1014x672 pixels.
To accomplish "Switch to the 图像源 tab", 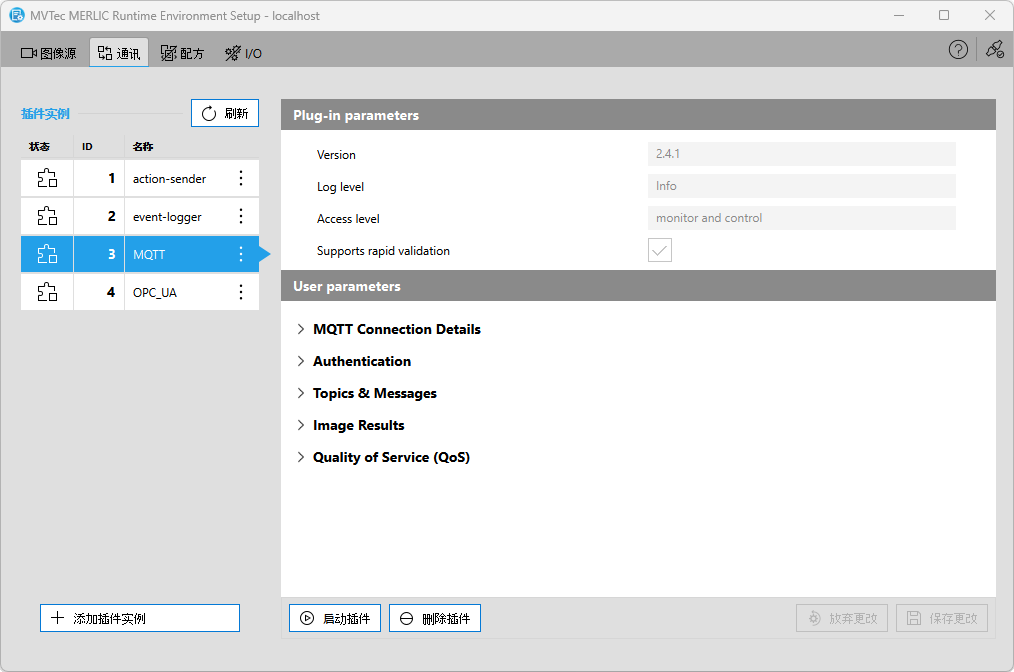I will (49, 53).
